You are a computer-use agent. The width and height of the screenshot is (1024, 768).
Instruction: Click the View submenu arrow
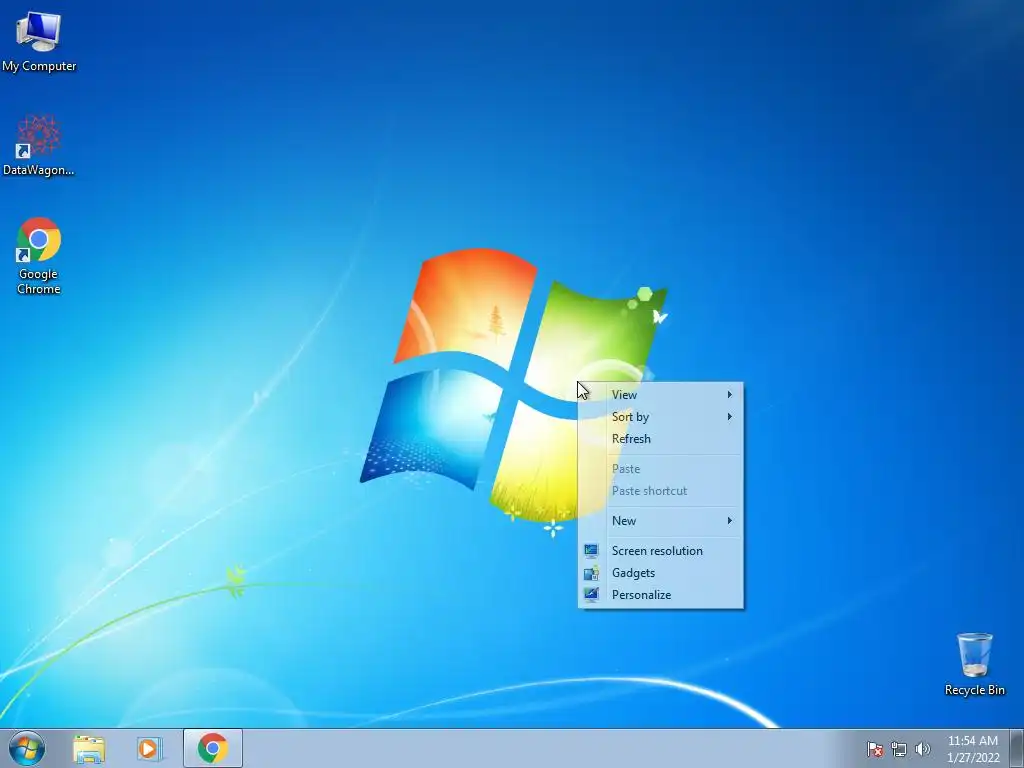pyautogui.click(x=730, y=394)
